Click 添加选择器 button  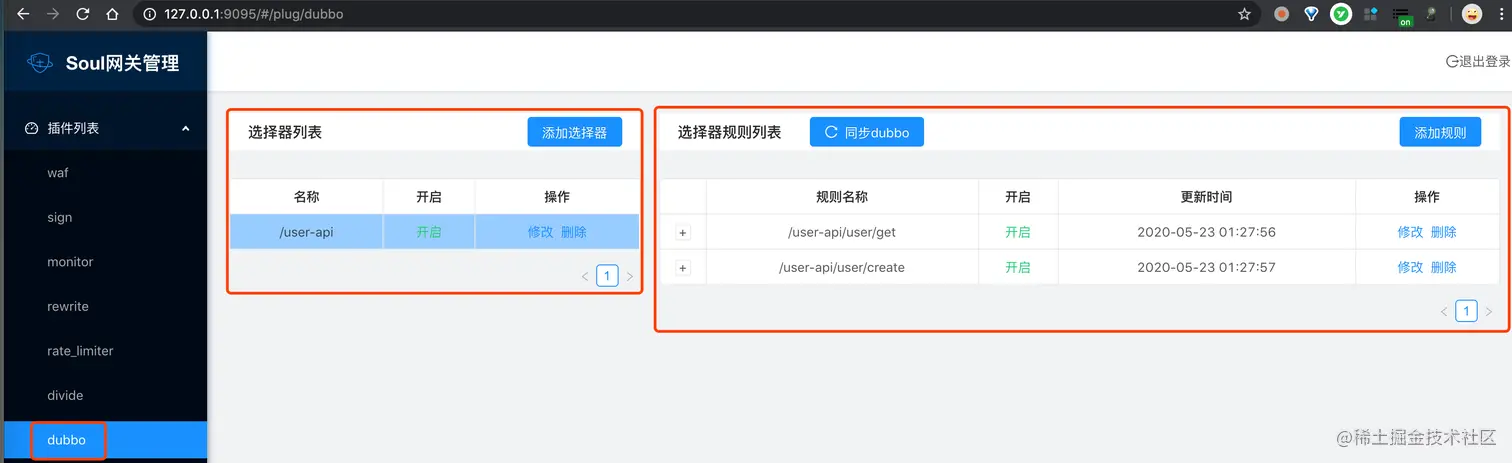pos(574,132)
